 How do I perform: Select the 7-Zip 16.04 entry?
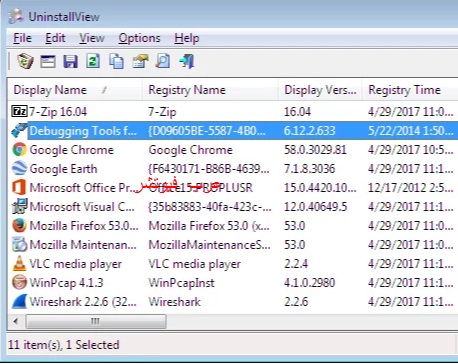tap(58, 112)
